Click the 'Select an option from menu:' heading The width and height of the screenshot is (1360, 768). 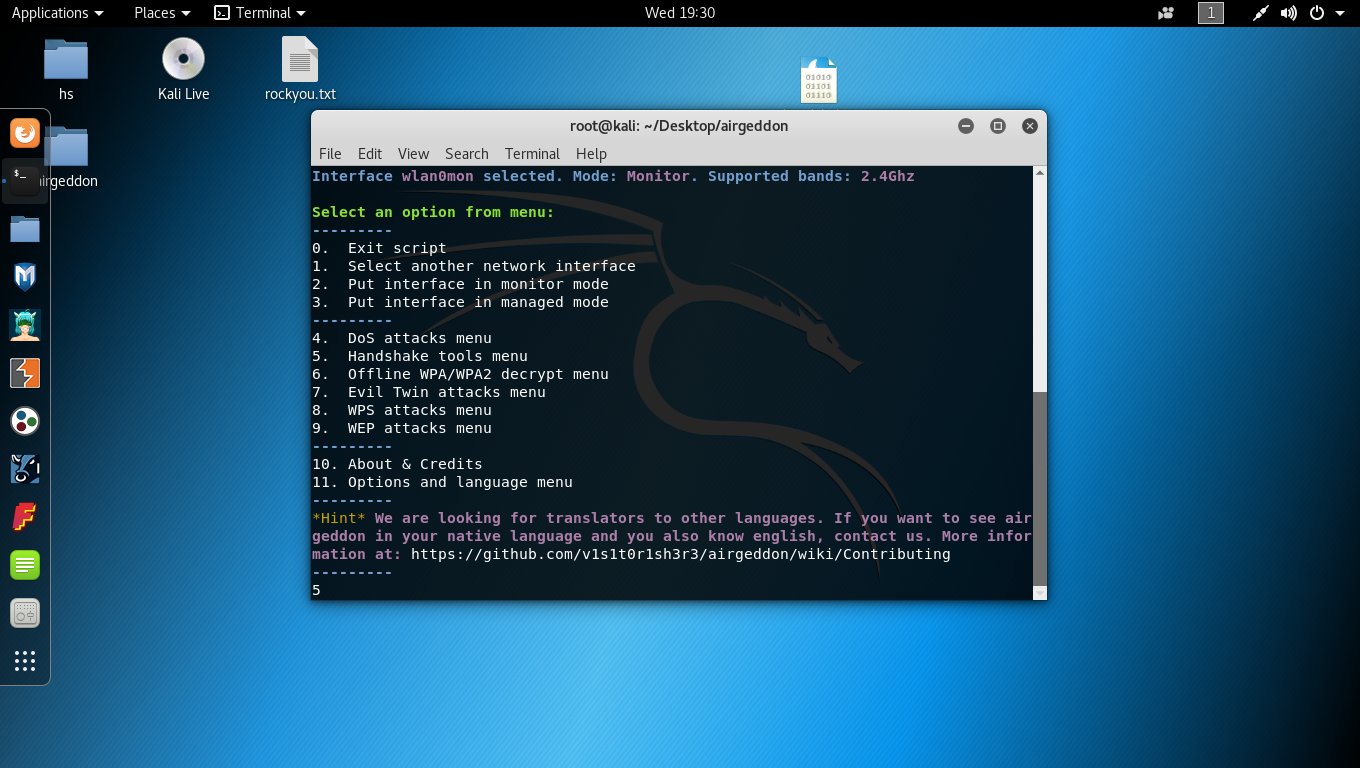click(x=433, y=212)
